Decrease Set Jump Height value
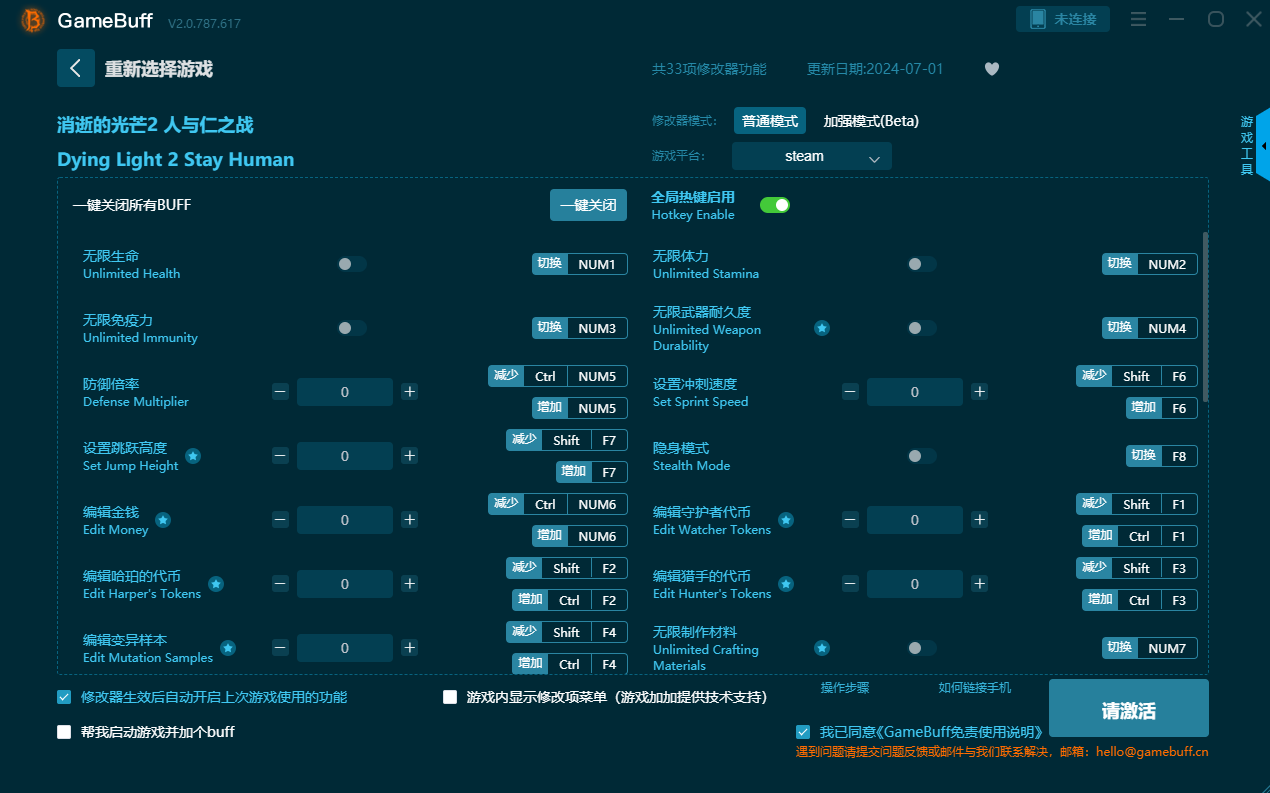The width and height of the screenshot is (1270, 793). [x=280, y=456]
